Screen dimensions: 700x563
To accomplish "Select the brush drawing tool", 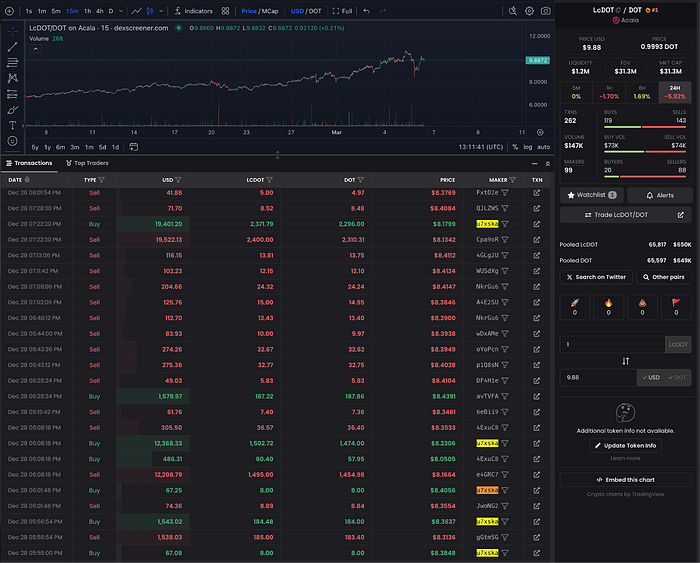I will (12, 109).
